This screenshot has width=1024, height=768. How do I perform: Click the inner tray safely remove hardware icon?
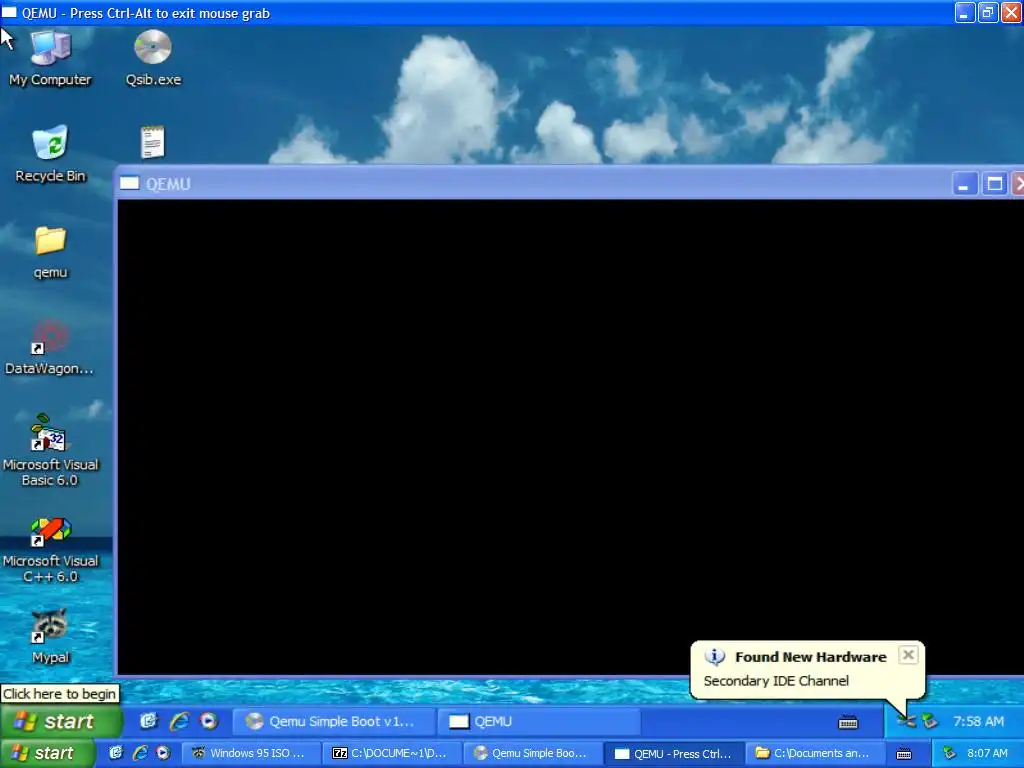coord(929,722)
